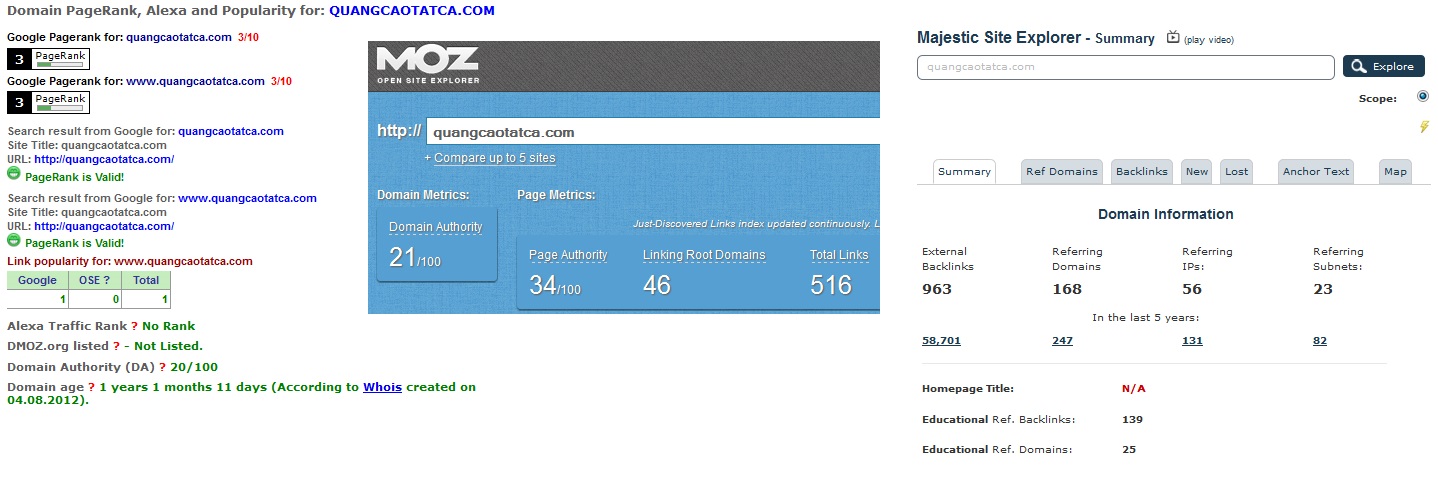The image size is (1438, 478).
Task: Click Compare up to 5 sites link
Action: [494, 158]
